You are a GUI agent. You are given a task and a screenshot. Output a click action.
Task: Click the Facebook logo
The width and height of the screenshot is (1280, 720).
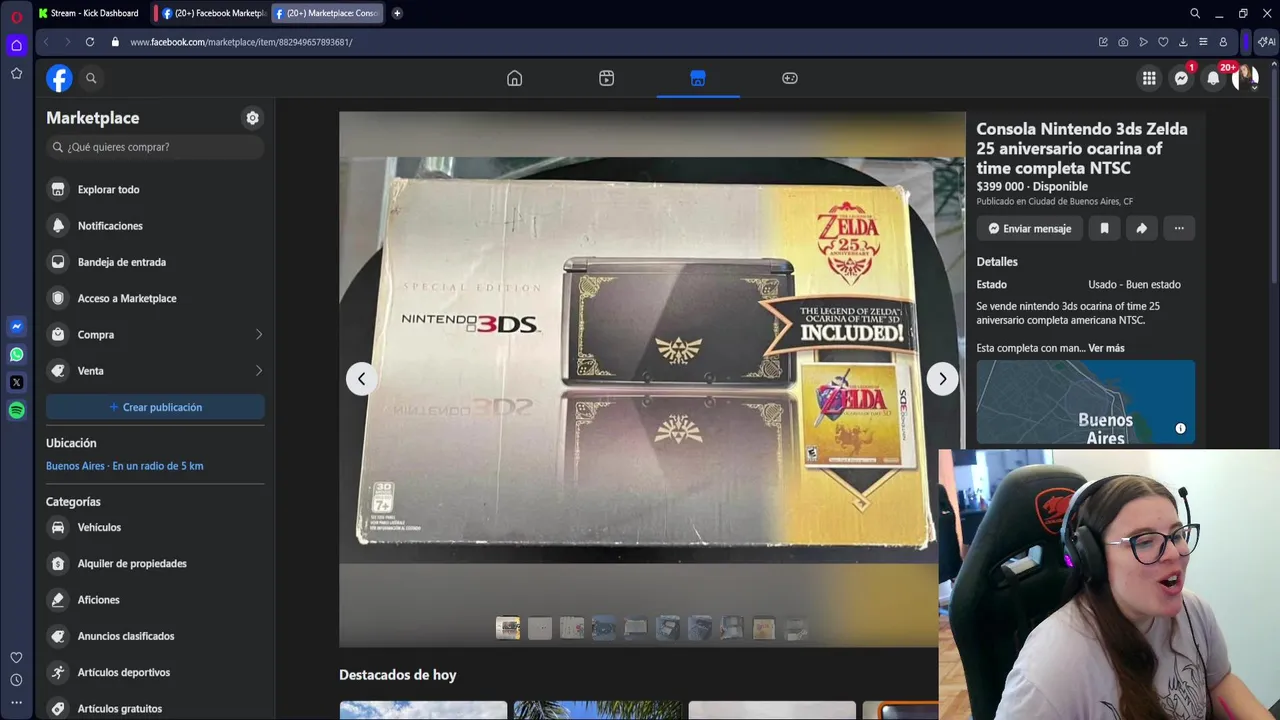click(x=59, y=78)
